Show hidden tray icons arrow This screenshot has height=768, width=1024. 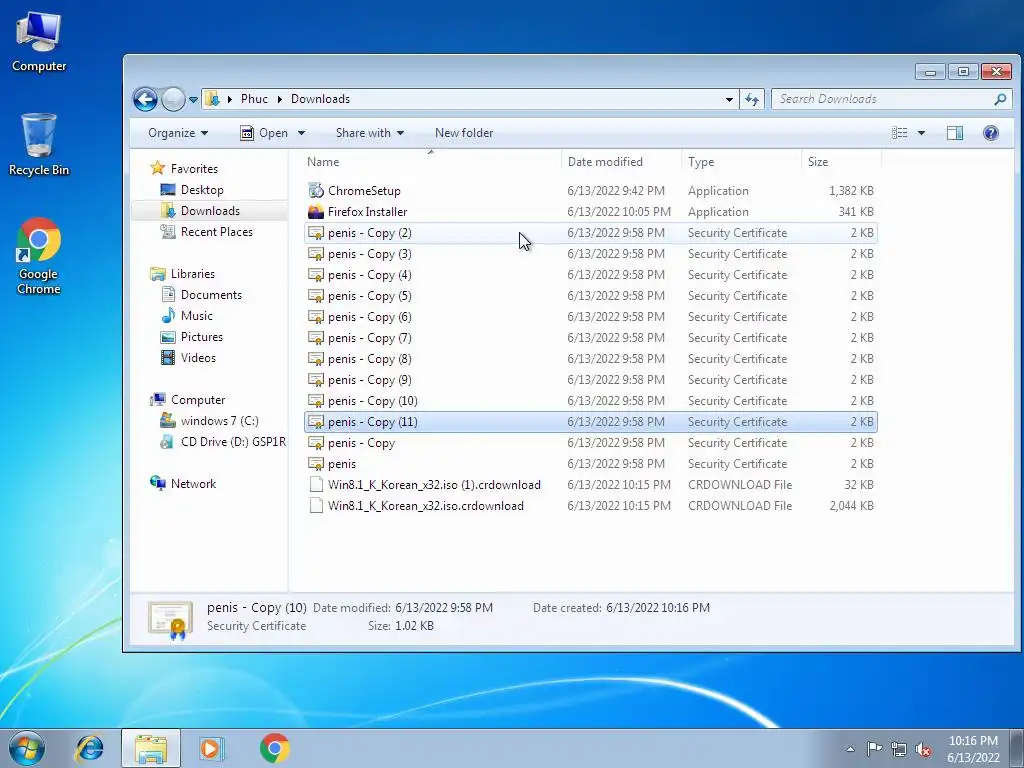[850, 749]
